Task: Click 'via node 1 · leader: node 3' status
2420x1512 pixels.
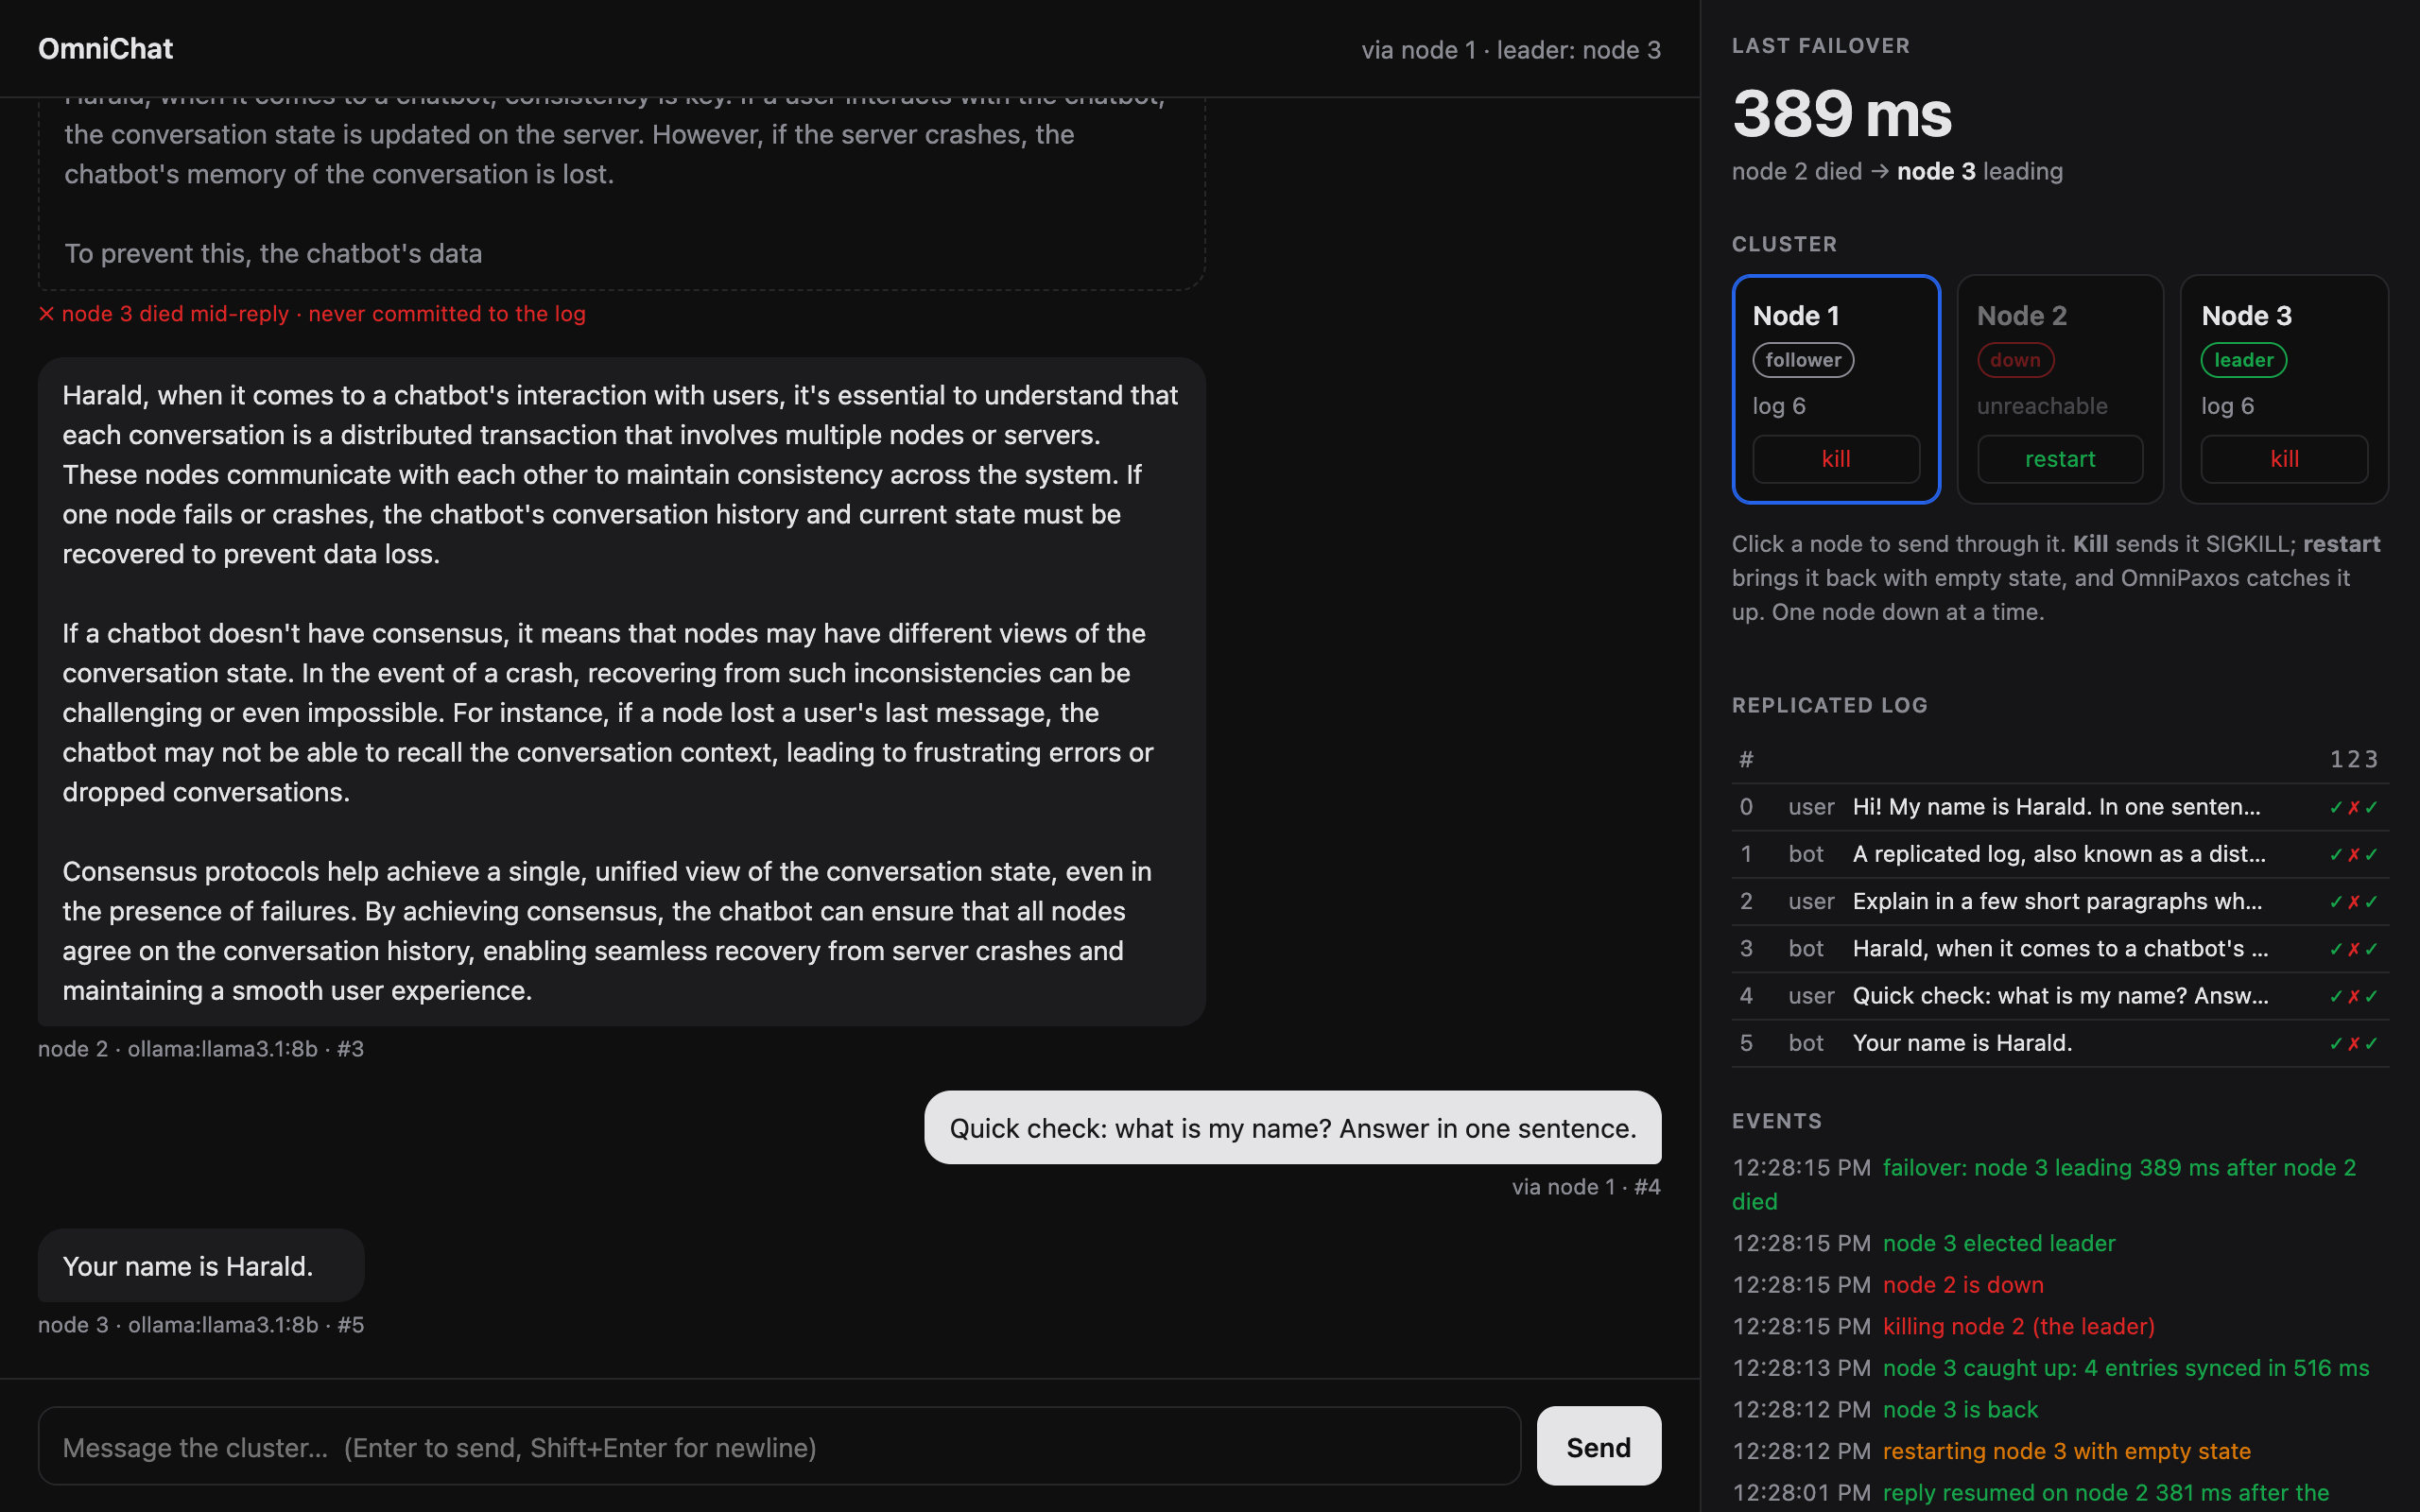Action: tap(1510, 50)
